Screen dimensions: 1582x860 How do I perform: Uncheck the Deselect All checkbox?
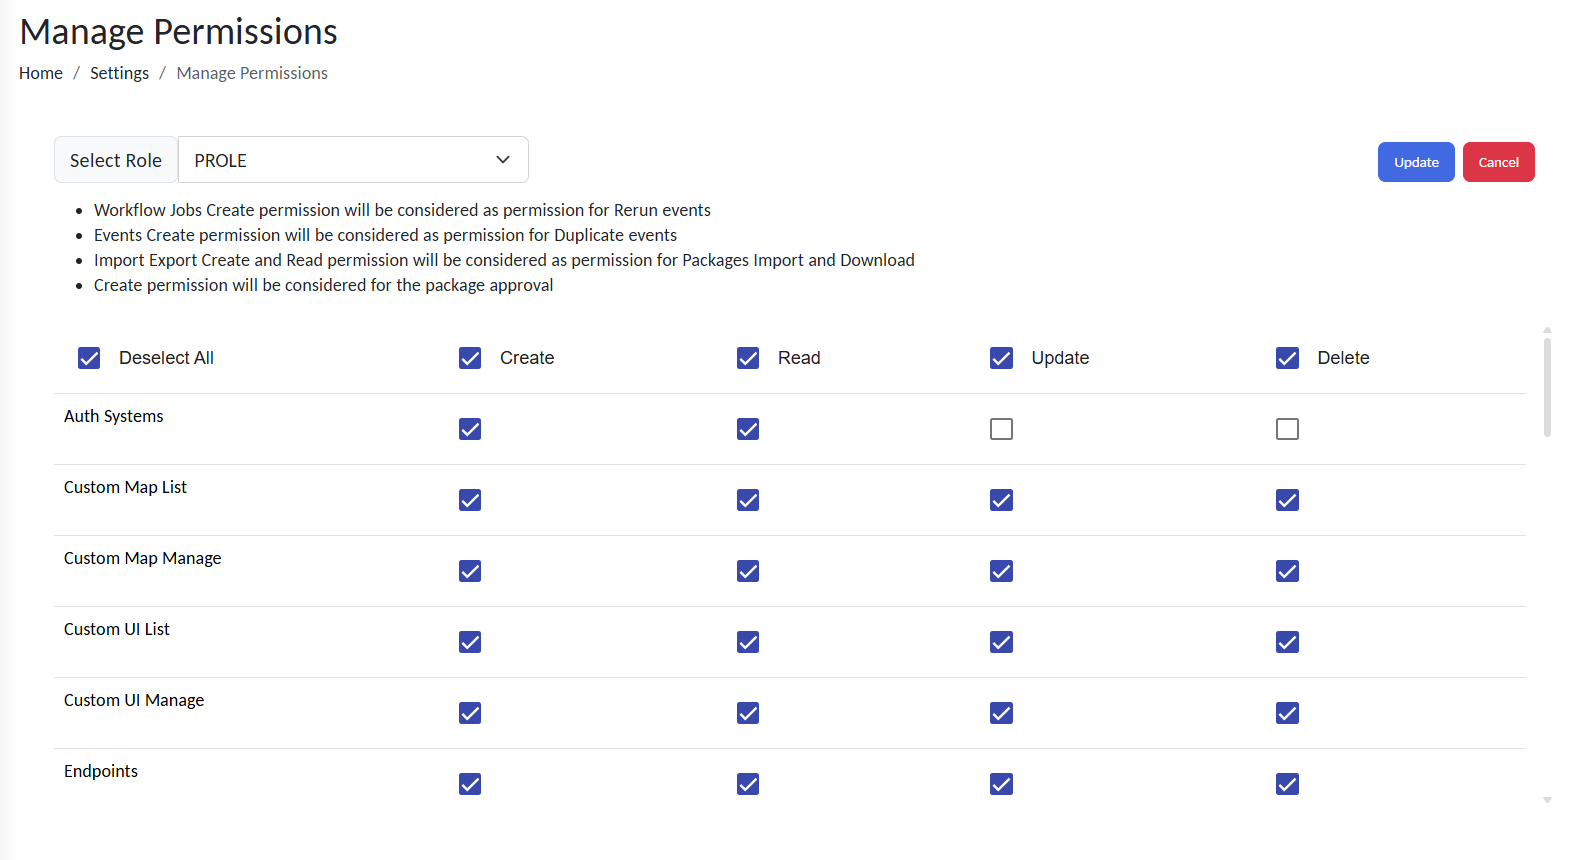(89, 358)
